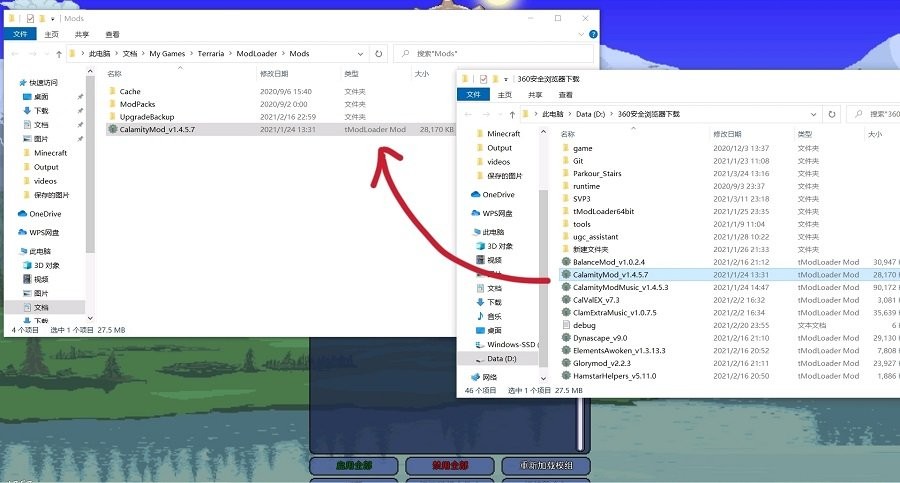This screenshot has width=900, height=483.
Task: Open the quick access toolbar dropdown in download window
Action: [x=506, y=79]
